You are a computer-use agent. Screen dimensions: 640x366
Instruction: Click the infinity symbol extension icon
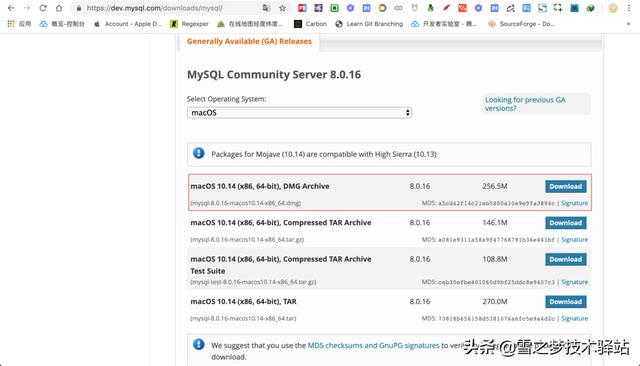[x=398, y=8]
